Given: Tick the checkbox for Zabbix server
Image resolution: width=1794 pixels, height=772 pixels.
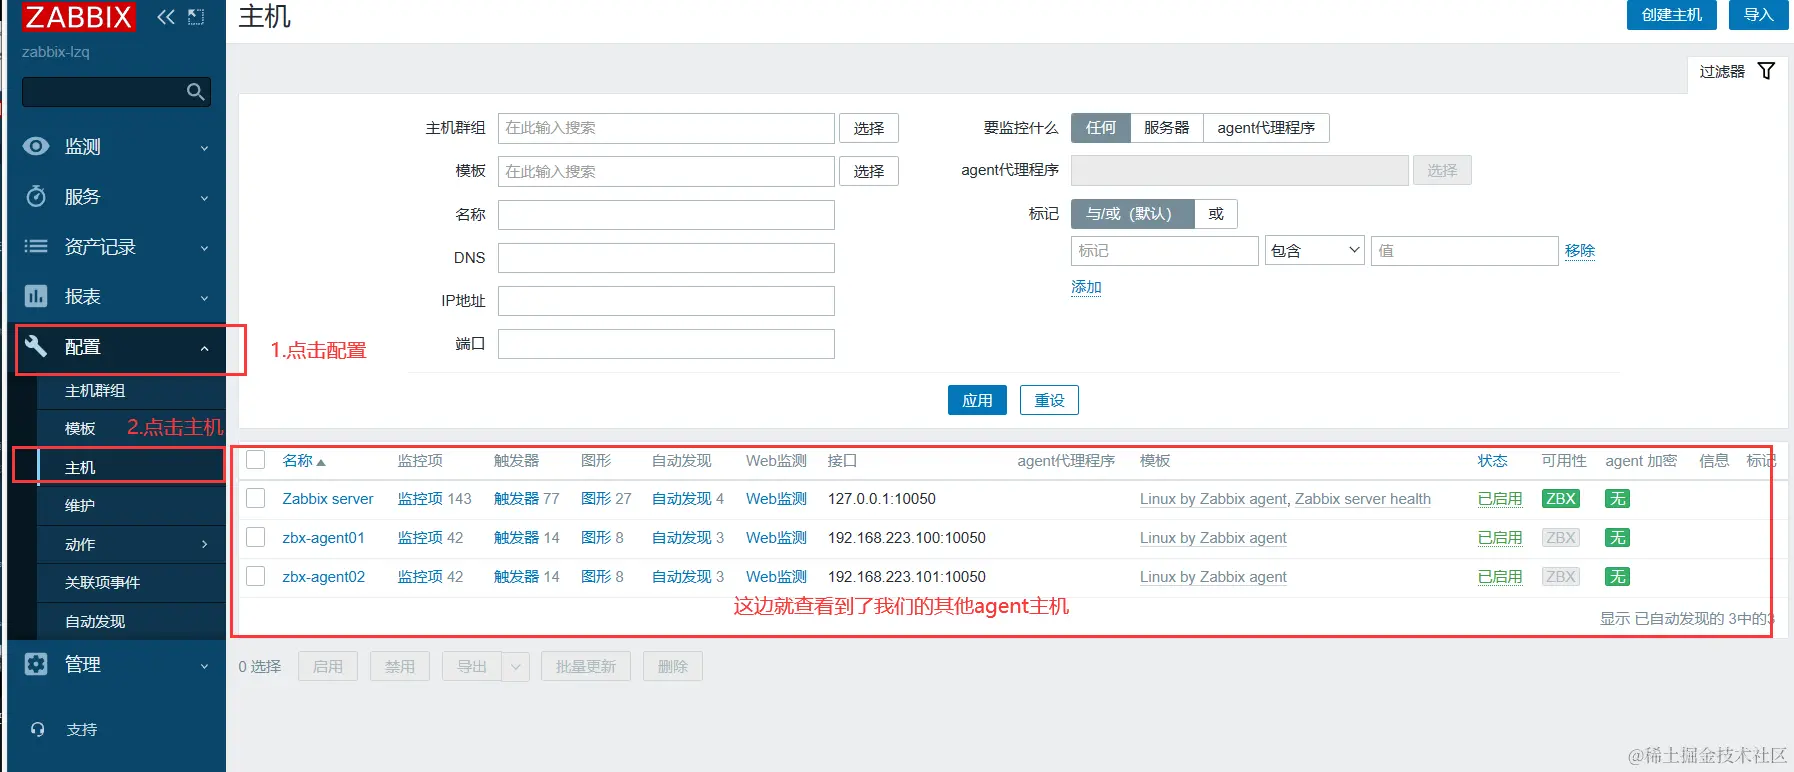Looking at the screenshot, I should pos(256,498).
